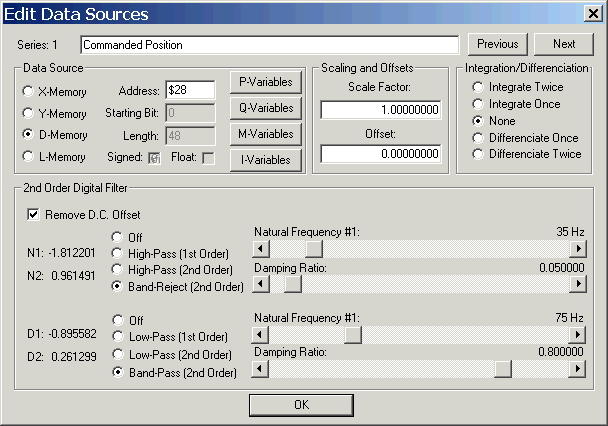The width and height of the screenshot is (608, 426).
Task: Open the M-Variables list
Action: [265, 133]
